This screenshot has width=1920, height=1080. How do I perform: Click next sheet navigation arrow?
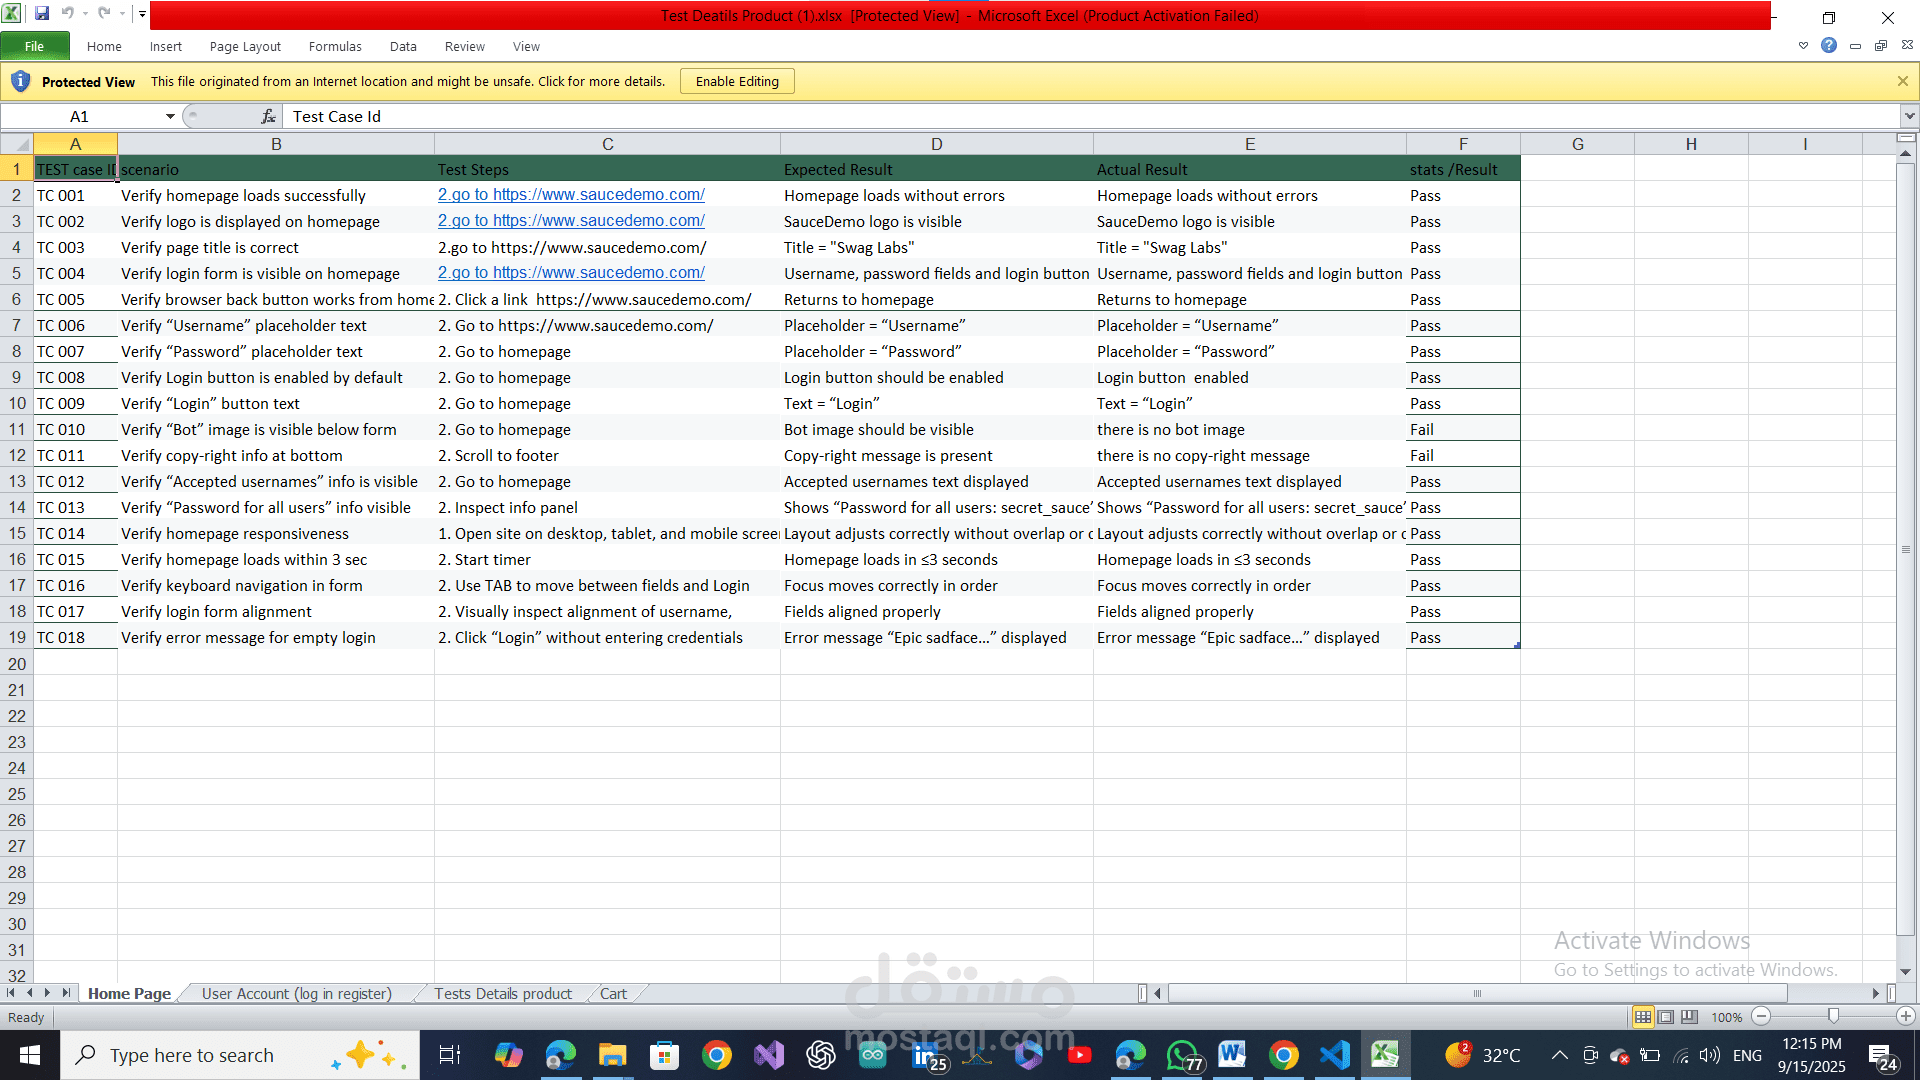(x=47, y=993)
